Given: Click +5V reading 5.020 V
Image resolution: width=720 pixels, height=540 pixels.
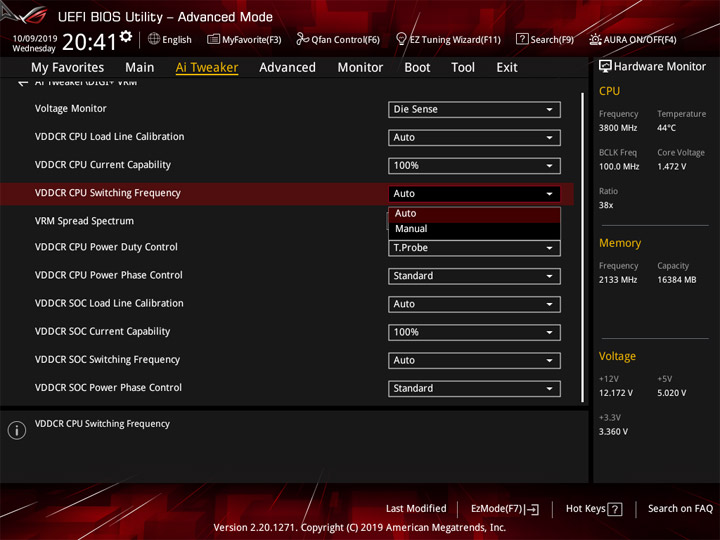Looking at the screenshot, I should (x=672, y=394).
